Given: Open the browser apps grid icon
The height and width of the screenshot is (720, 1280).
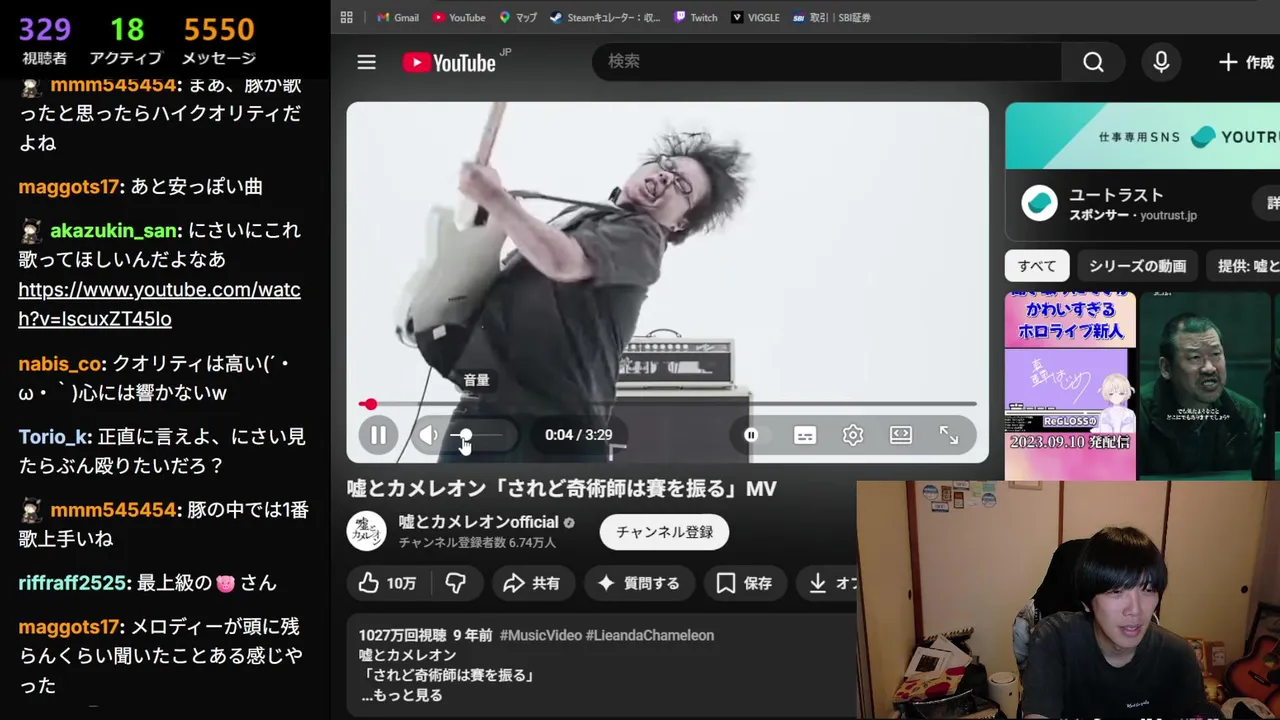Looking at the screenshot, I should coord(347,17).
